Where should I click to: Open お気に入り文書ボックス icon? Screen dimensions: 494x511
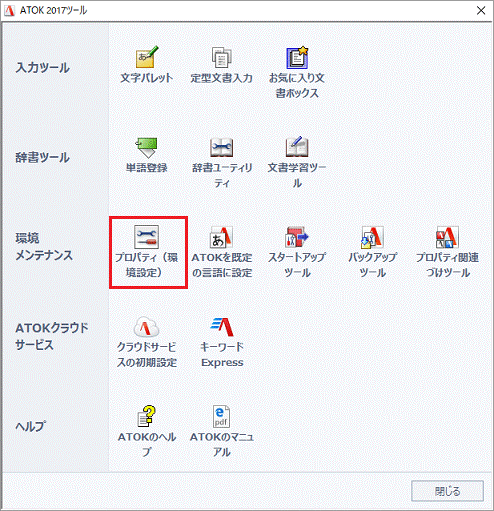point(297,57)
